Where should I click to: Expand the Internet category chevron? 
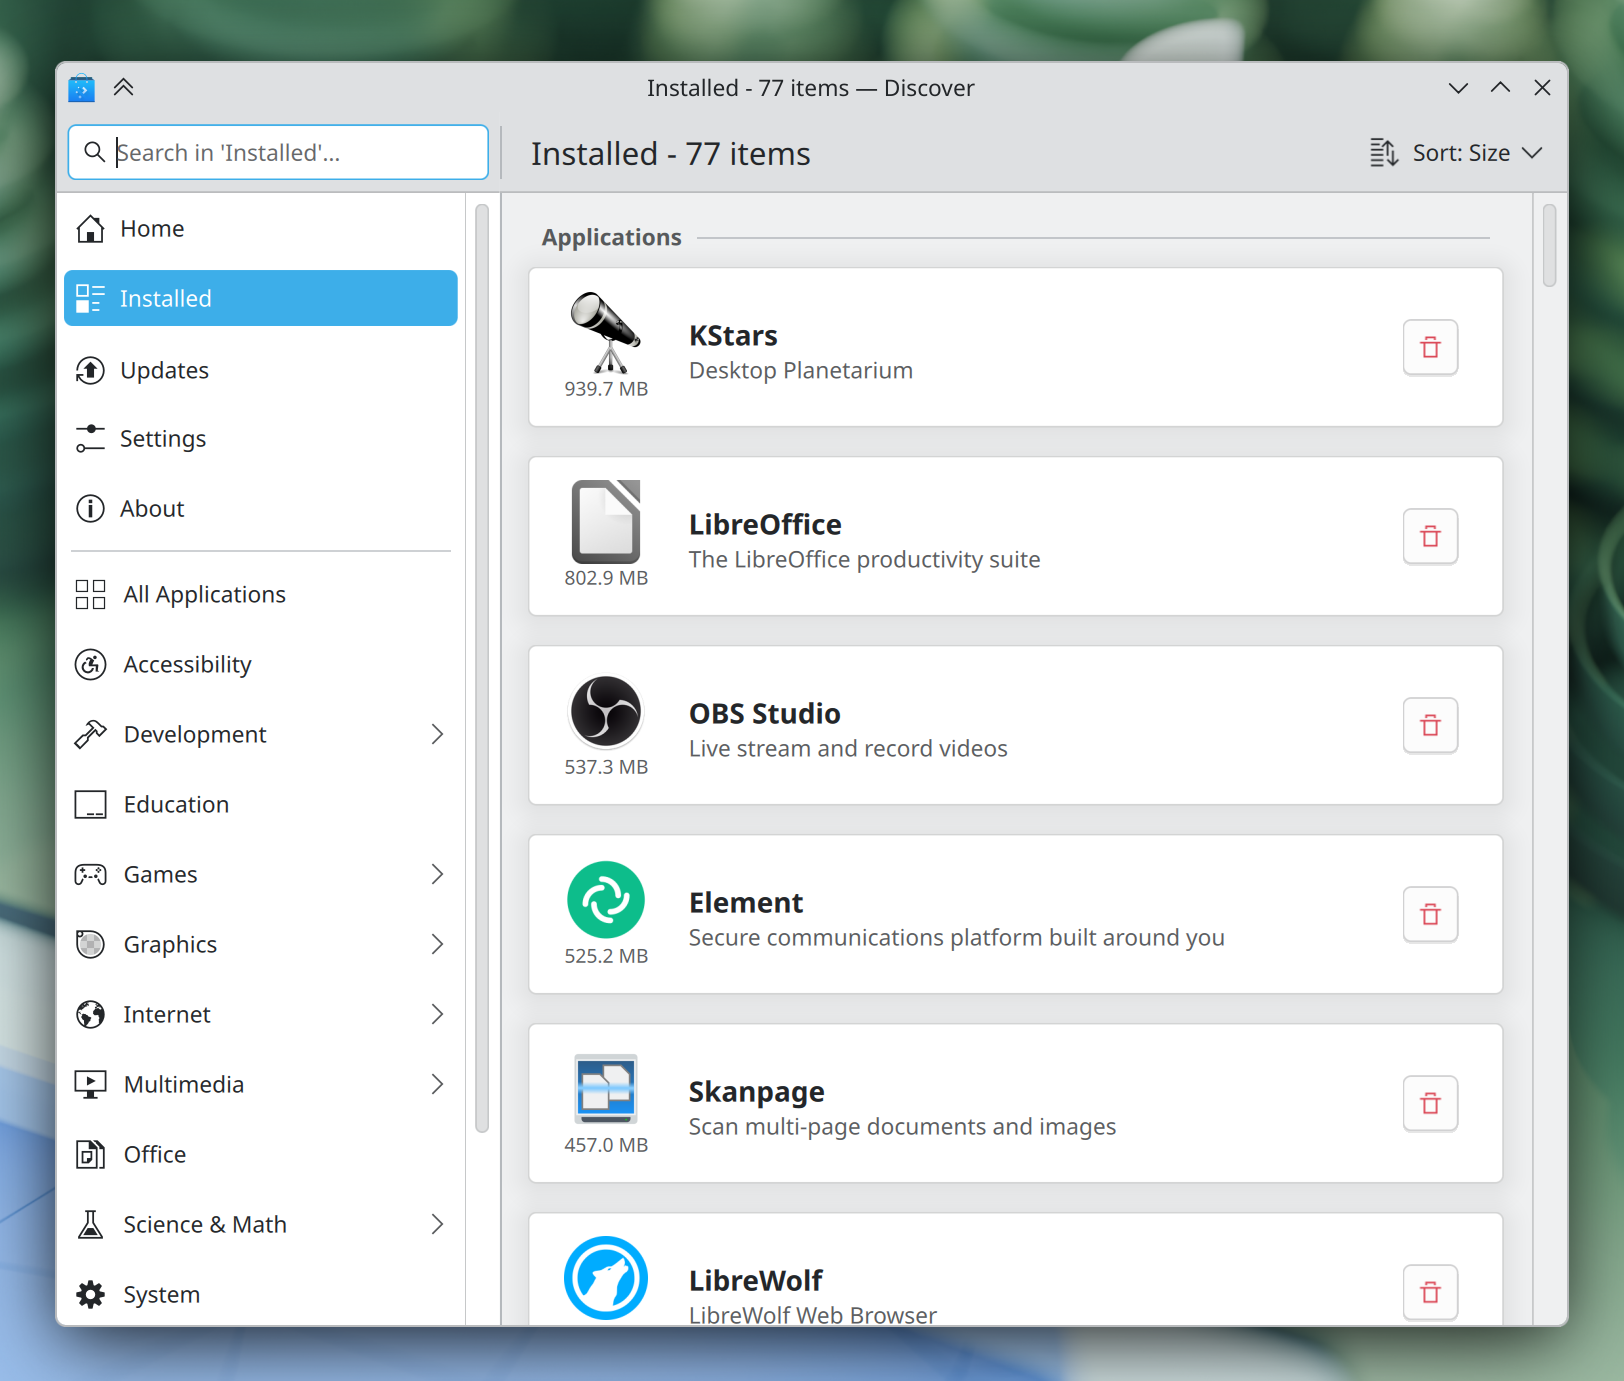point(437,1014)
